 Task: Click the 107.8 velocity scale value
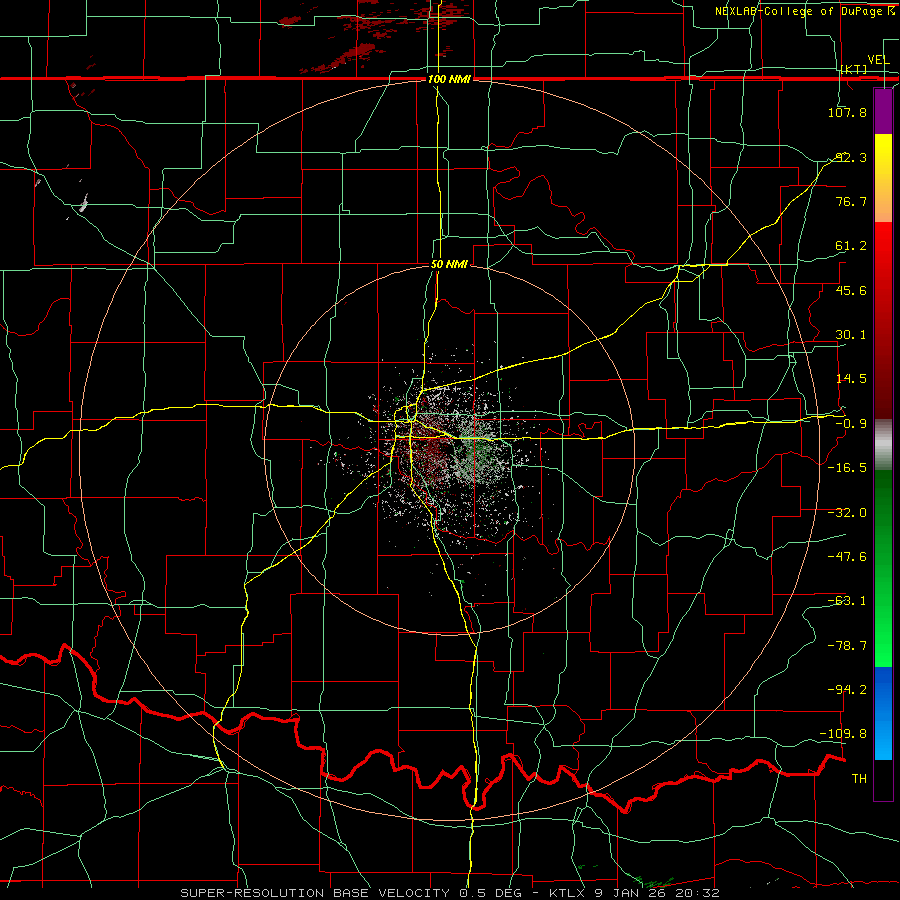[x=847, y=112]
